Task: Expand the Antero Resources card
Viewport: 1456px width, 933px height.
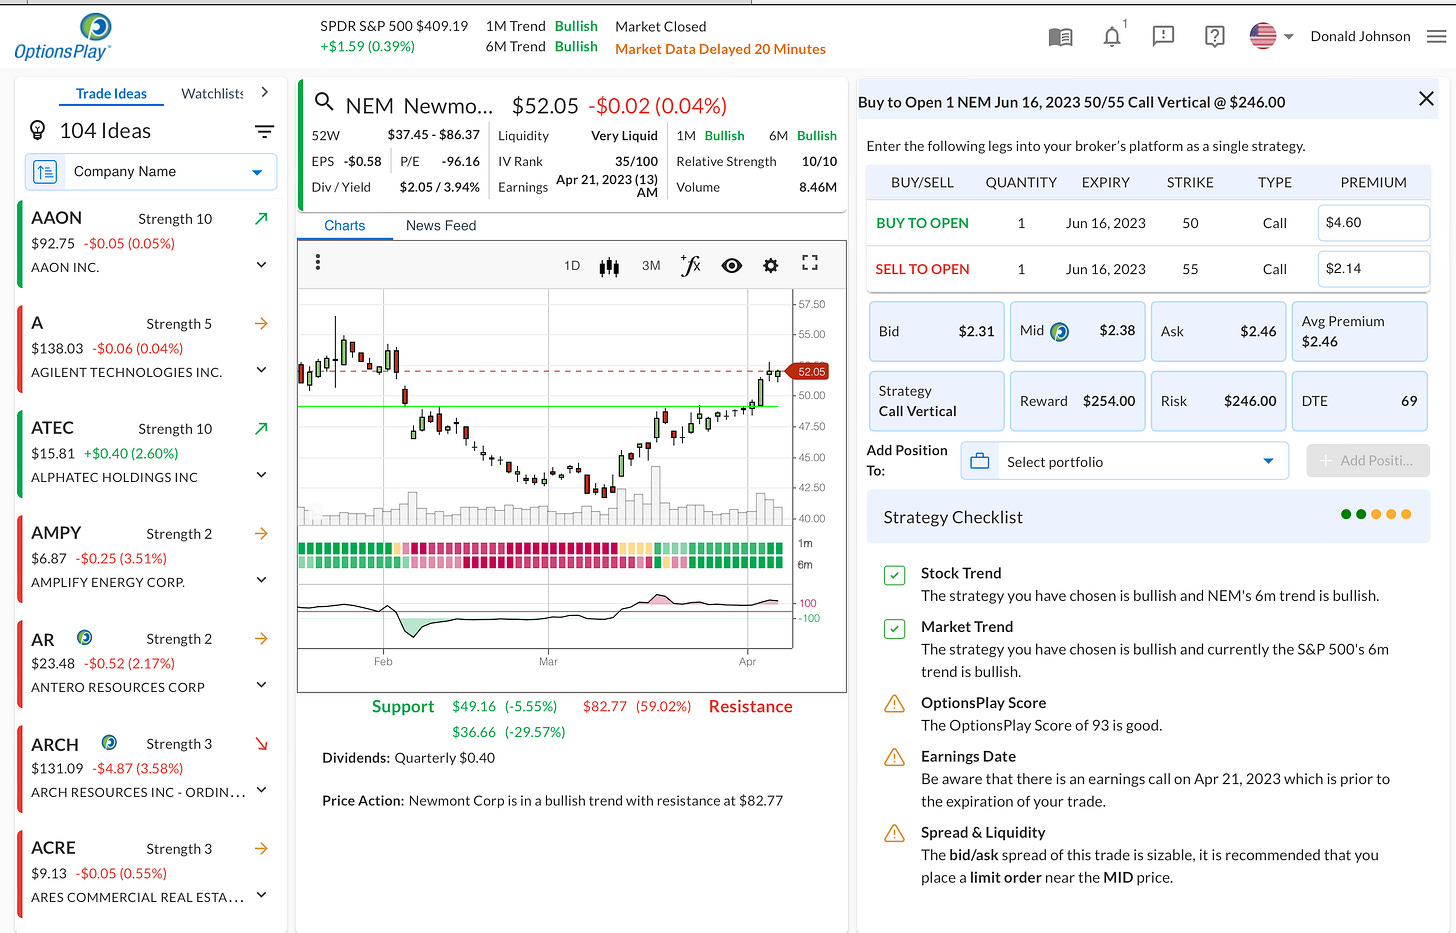Action: tap(262, 685)
